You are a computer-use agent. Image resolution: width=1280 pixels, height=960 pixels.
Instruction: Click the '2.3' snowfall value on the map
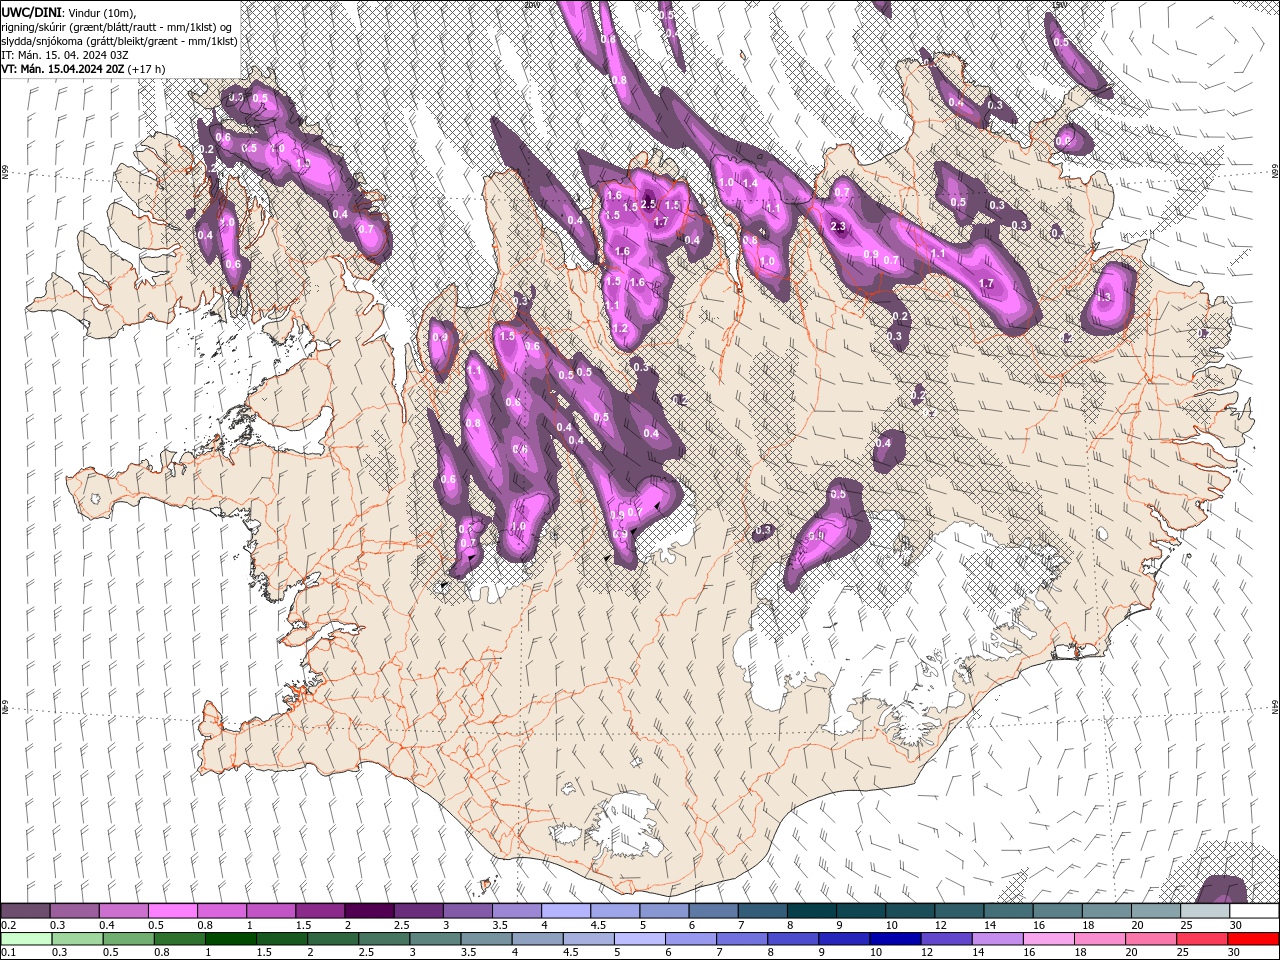838,227
